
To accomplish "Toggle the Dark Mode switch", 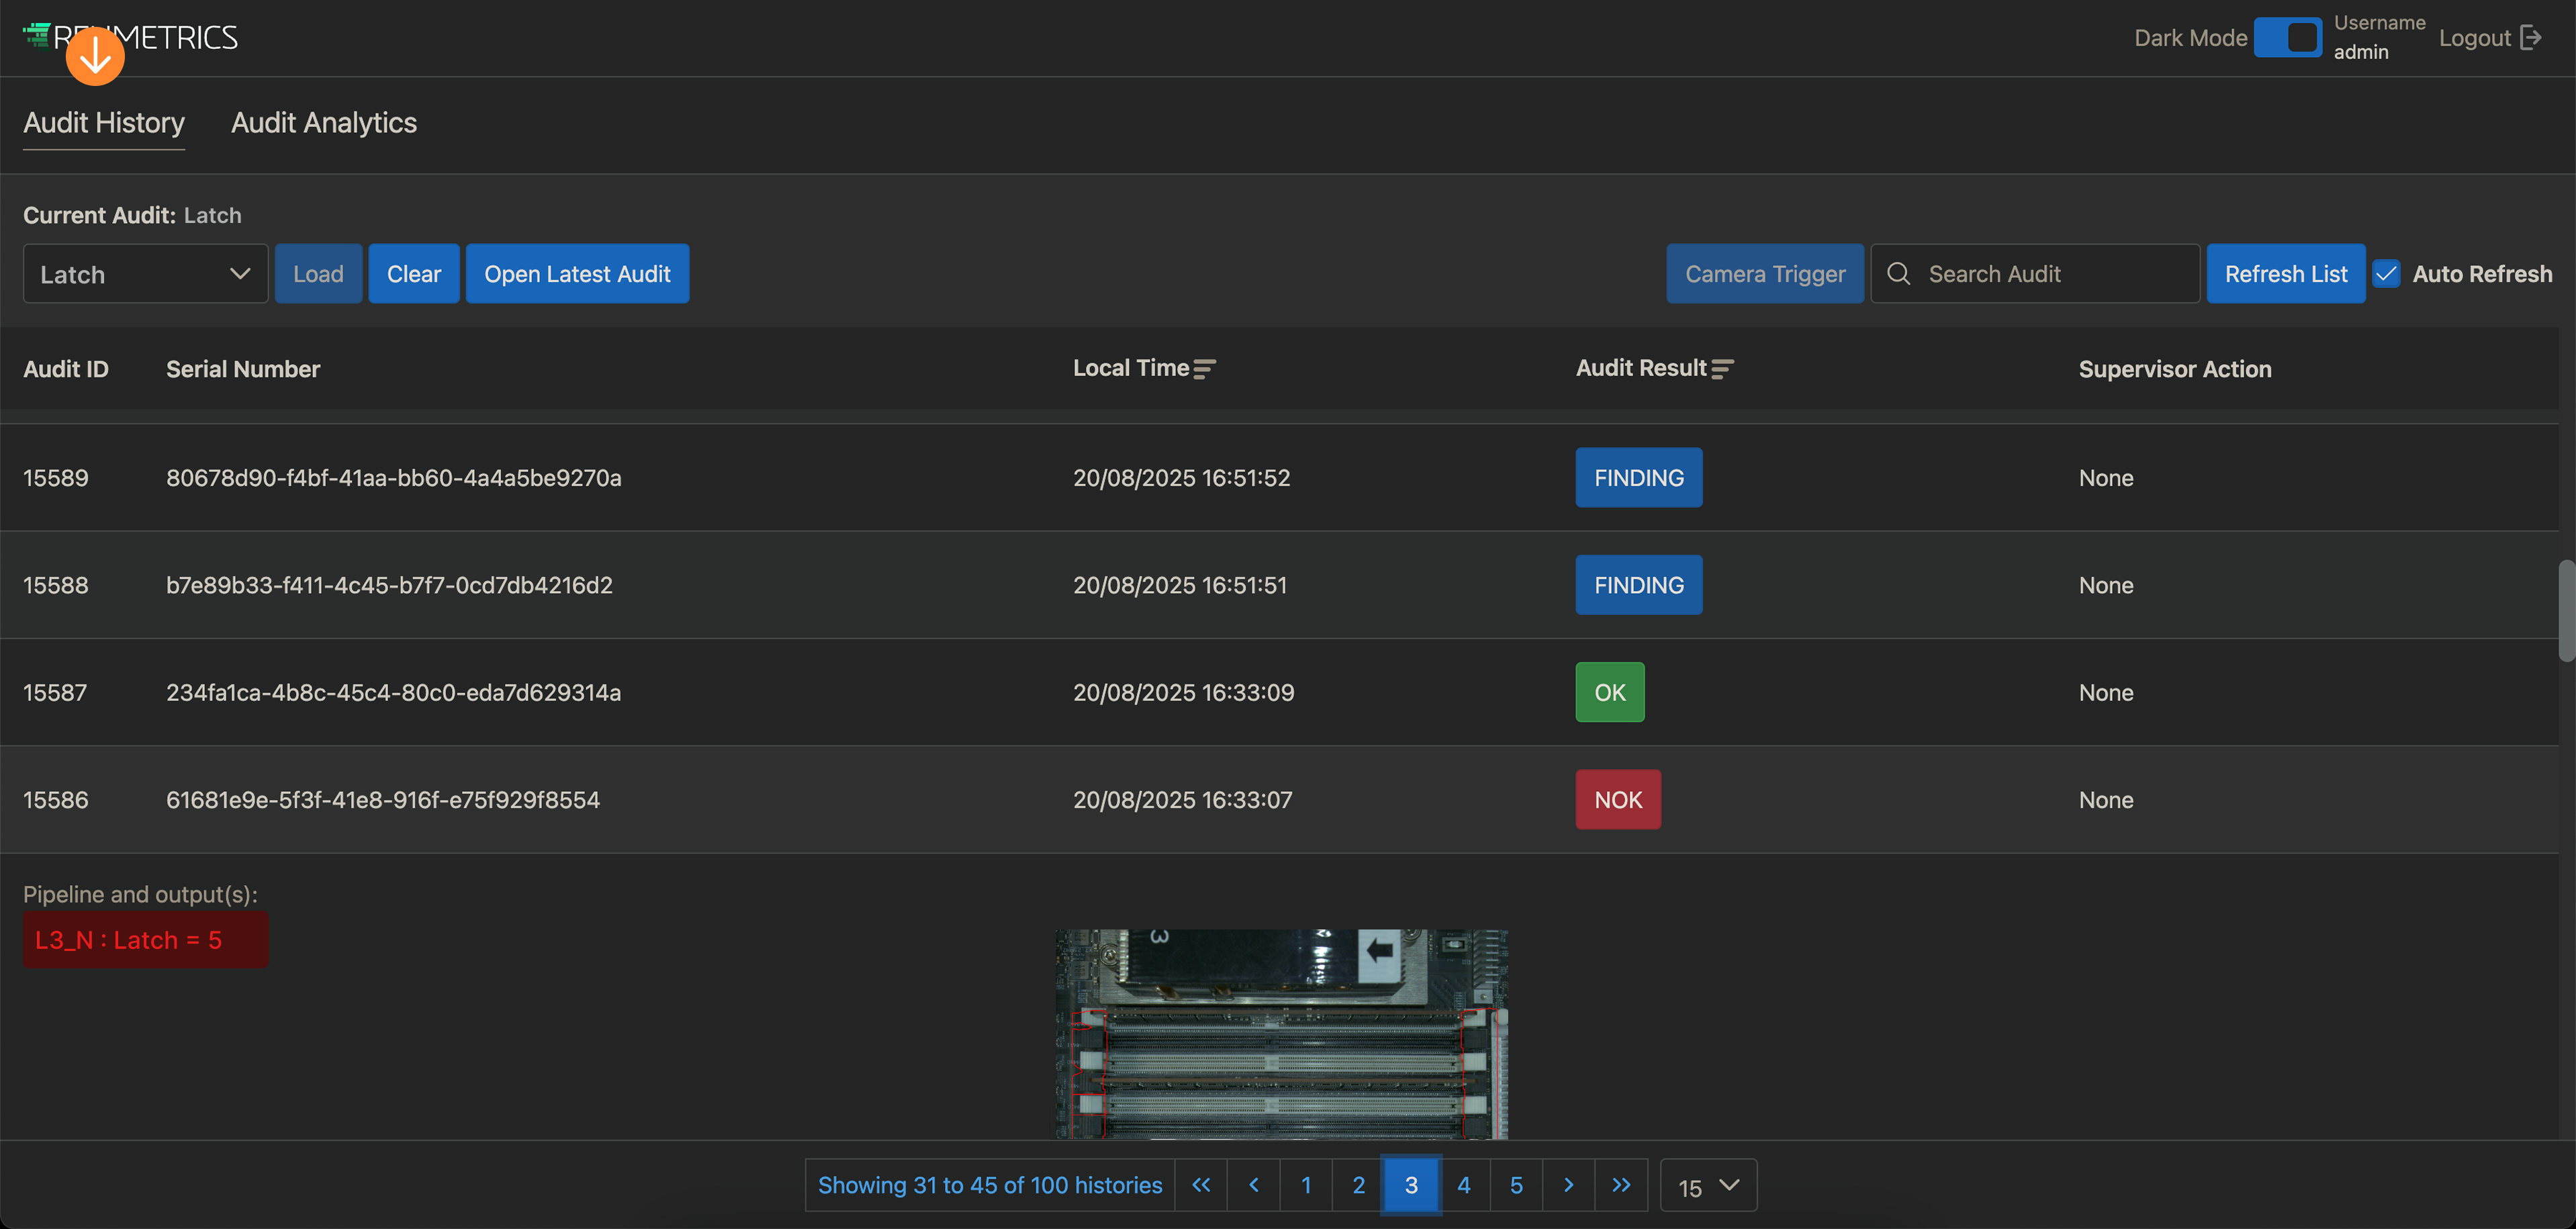I will click(2288, 38).
